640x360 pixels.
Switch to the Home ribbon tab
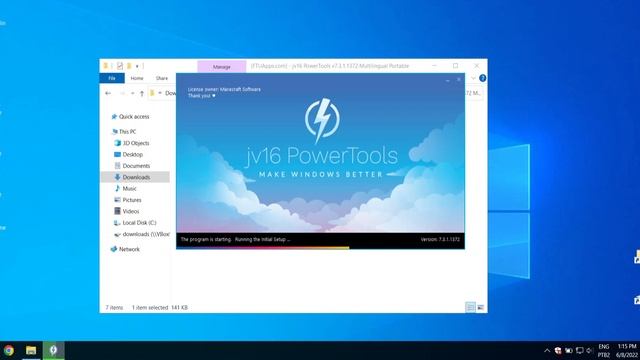coord(137,78)
